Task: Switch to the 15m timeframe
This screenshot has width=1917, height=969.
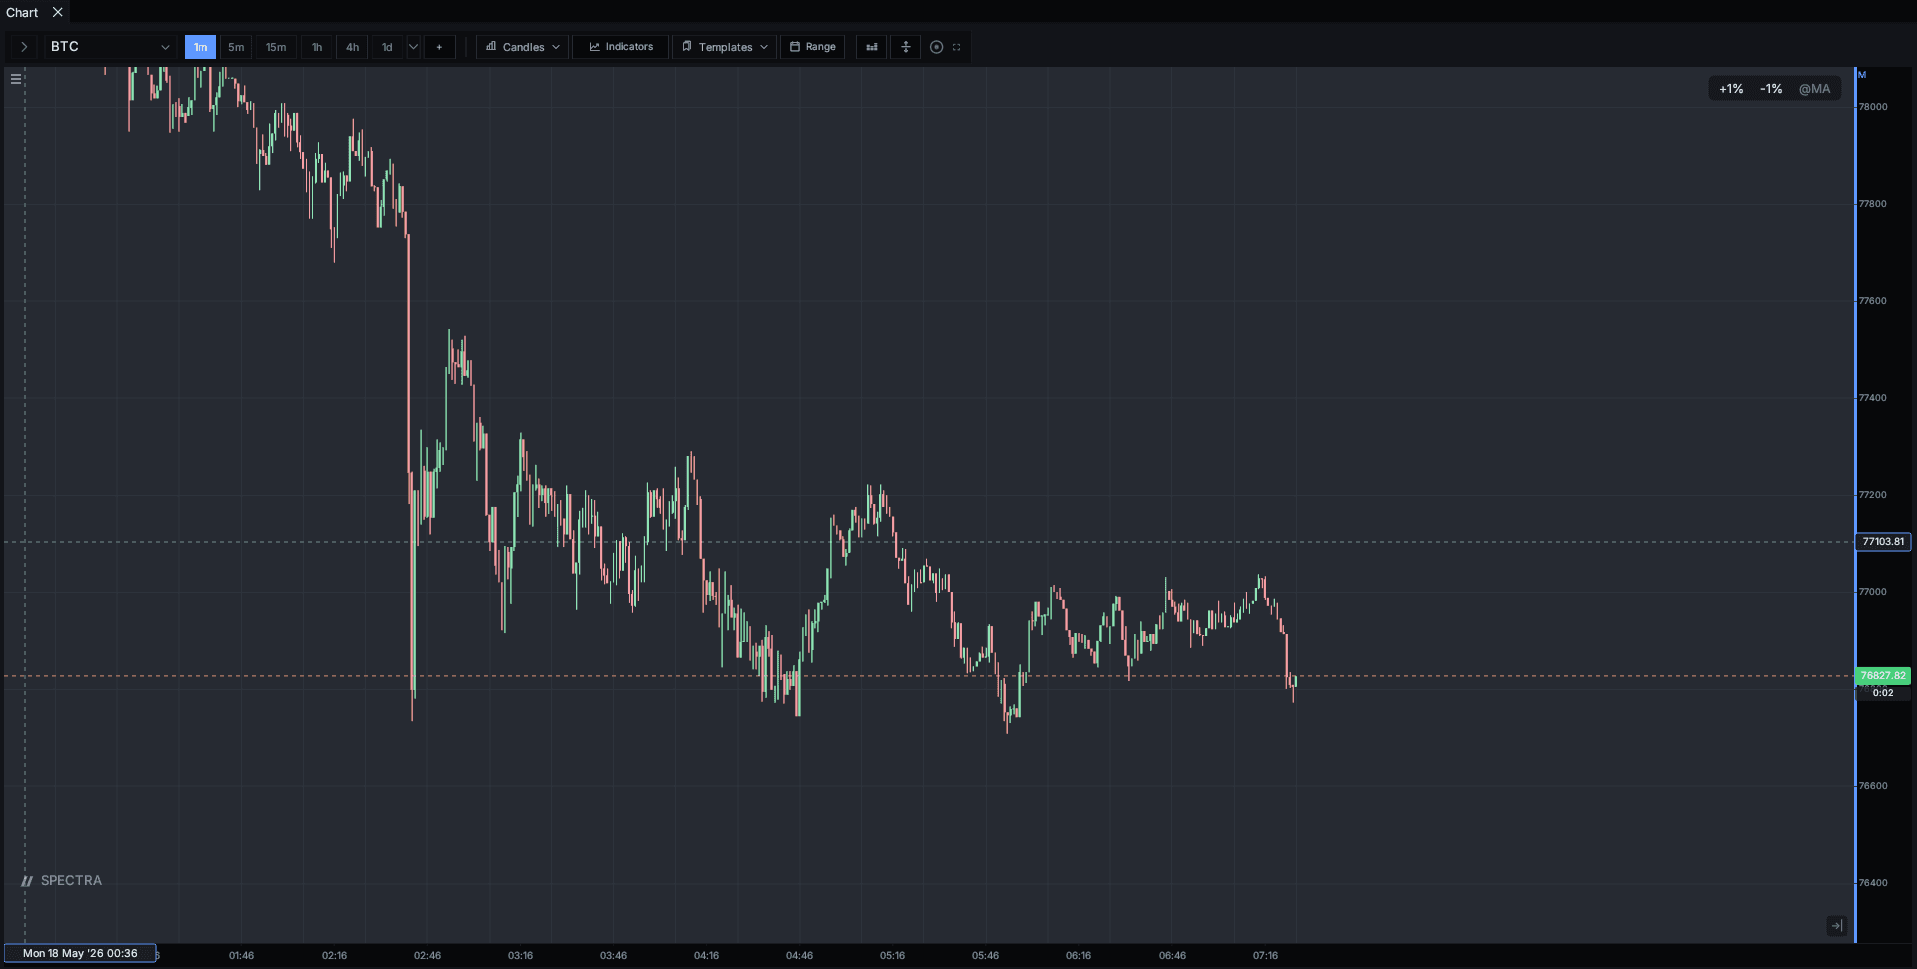Action: click(x=276, y=47)
